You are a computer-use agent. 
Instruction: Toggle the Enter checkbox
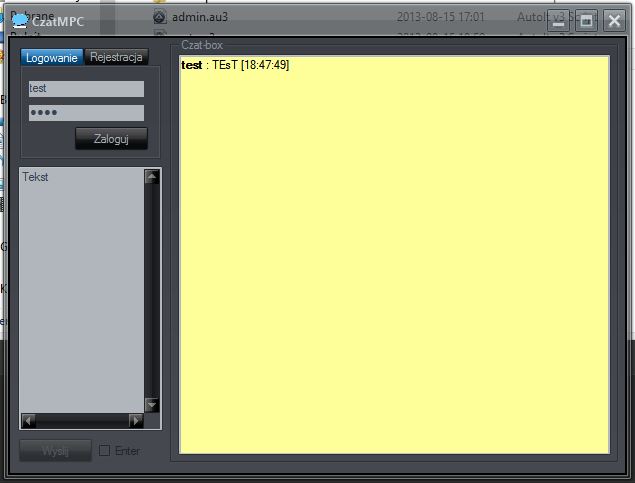104,451
